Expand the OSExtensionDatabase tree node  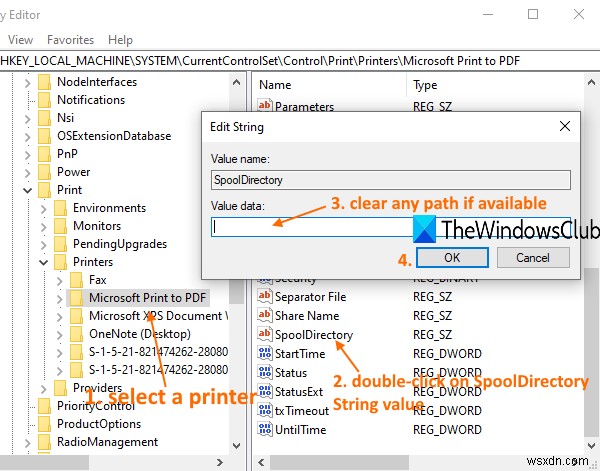pos(28,137)
